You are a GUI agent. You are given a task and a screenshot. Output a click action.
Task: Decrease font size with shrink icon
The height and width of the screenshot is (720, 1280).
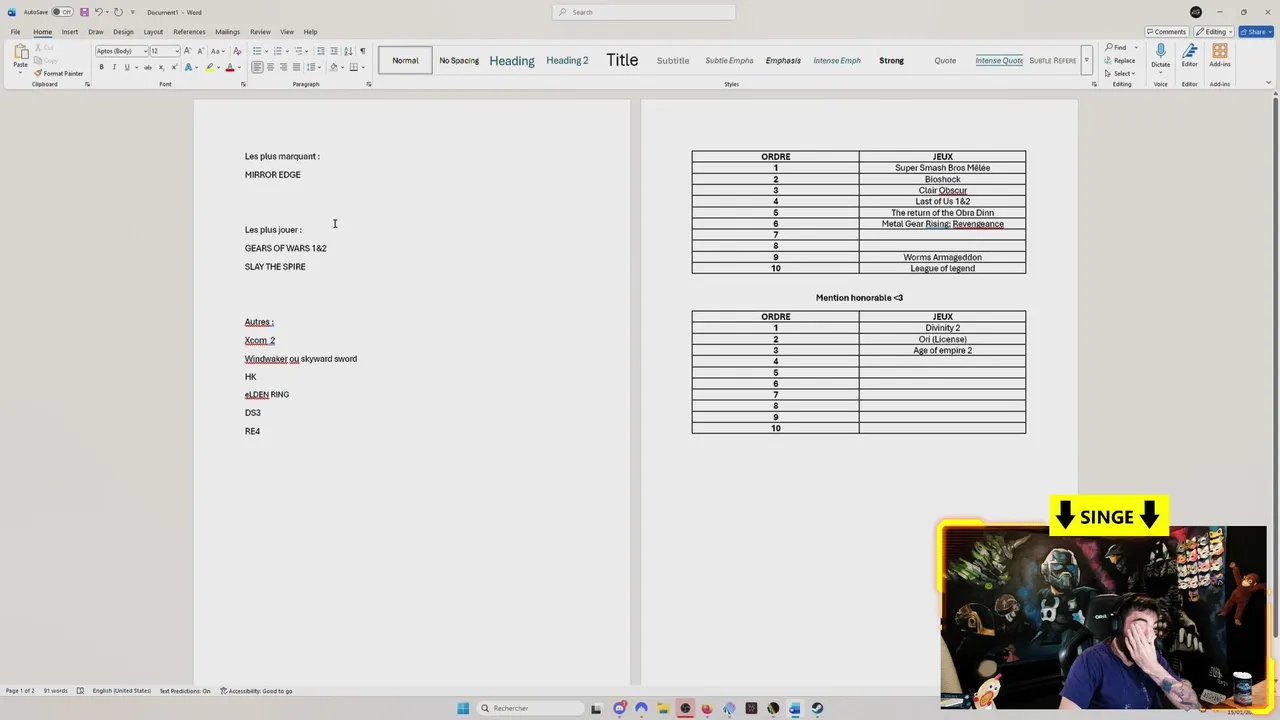[x=202, y=51]
